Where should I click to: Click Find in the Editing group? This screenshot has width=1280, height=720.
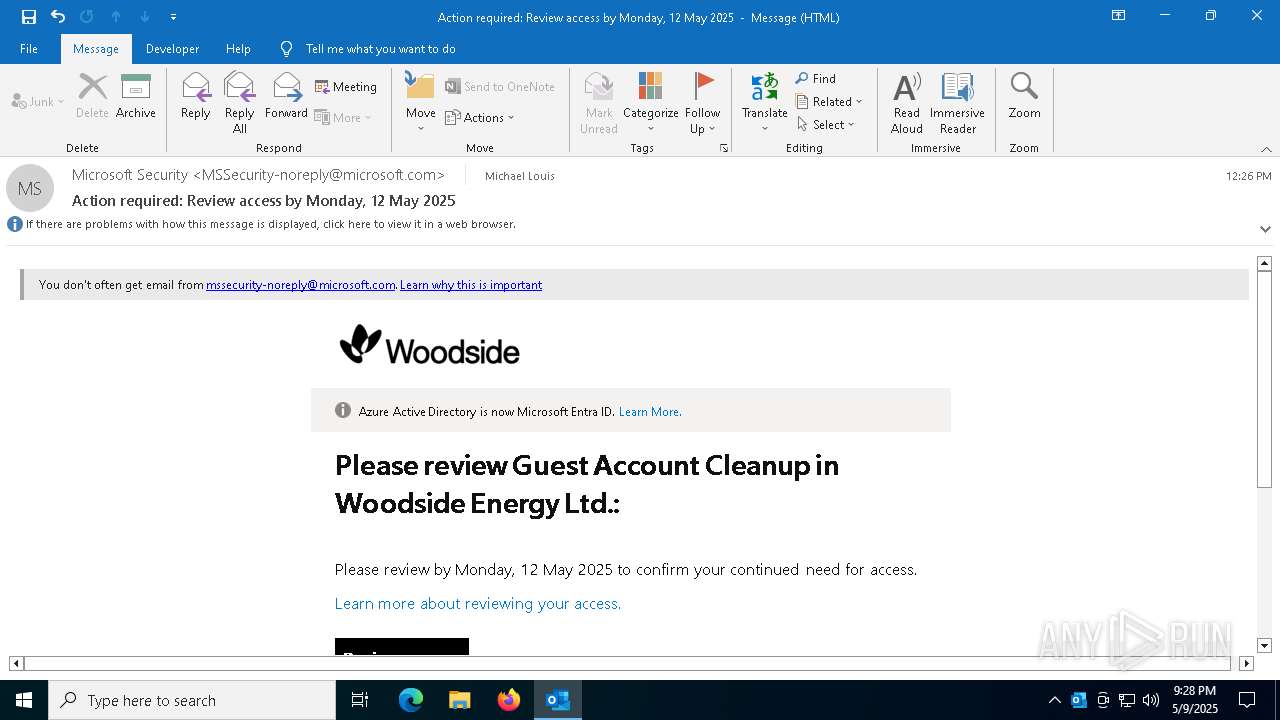pyautogui.click(x=816, y=78)
